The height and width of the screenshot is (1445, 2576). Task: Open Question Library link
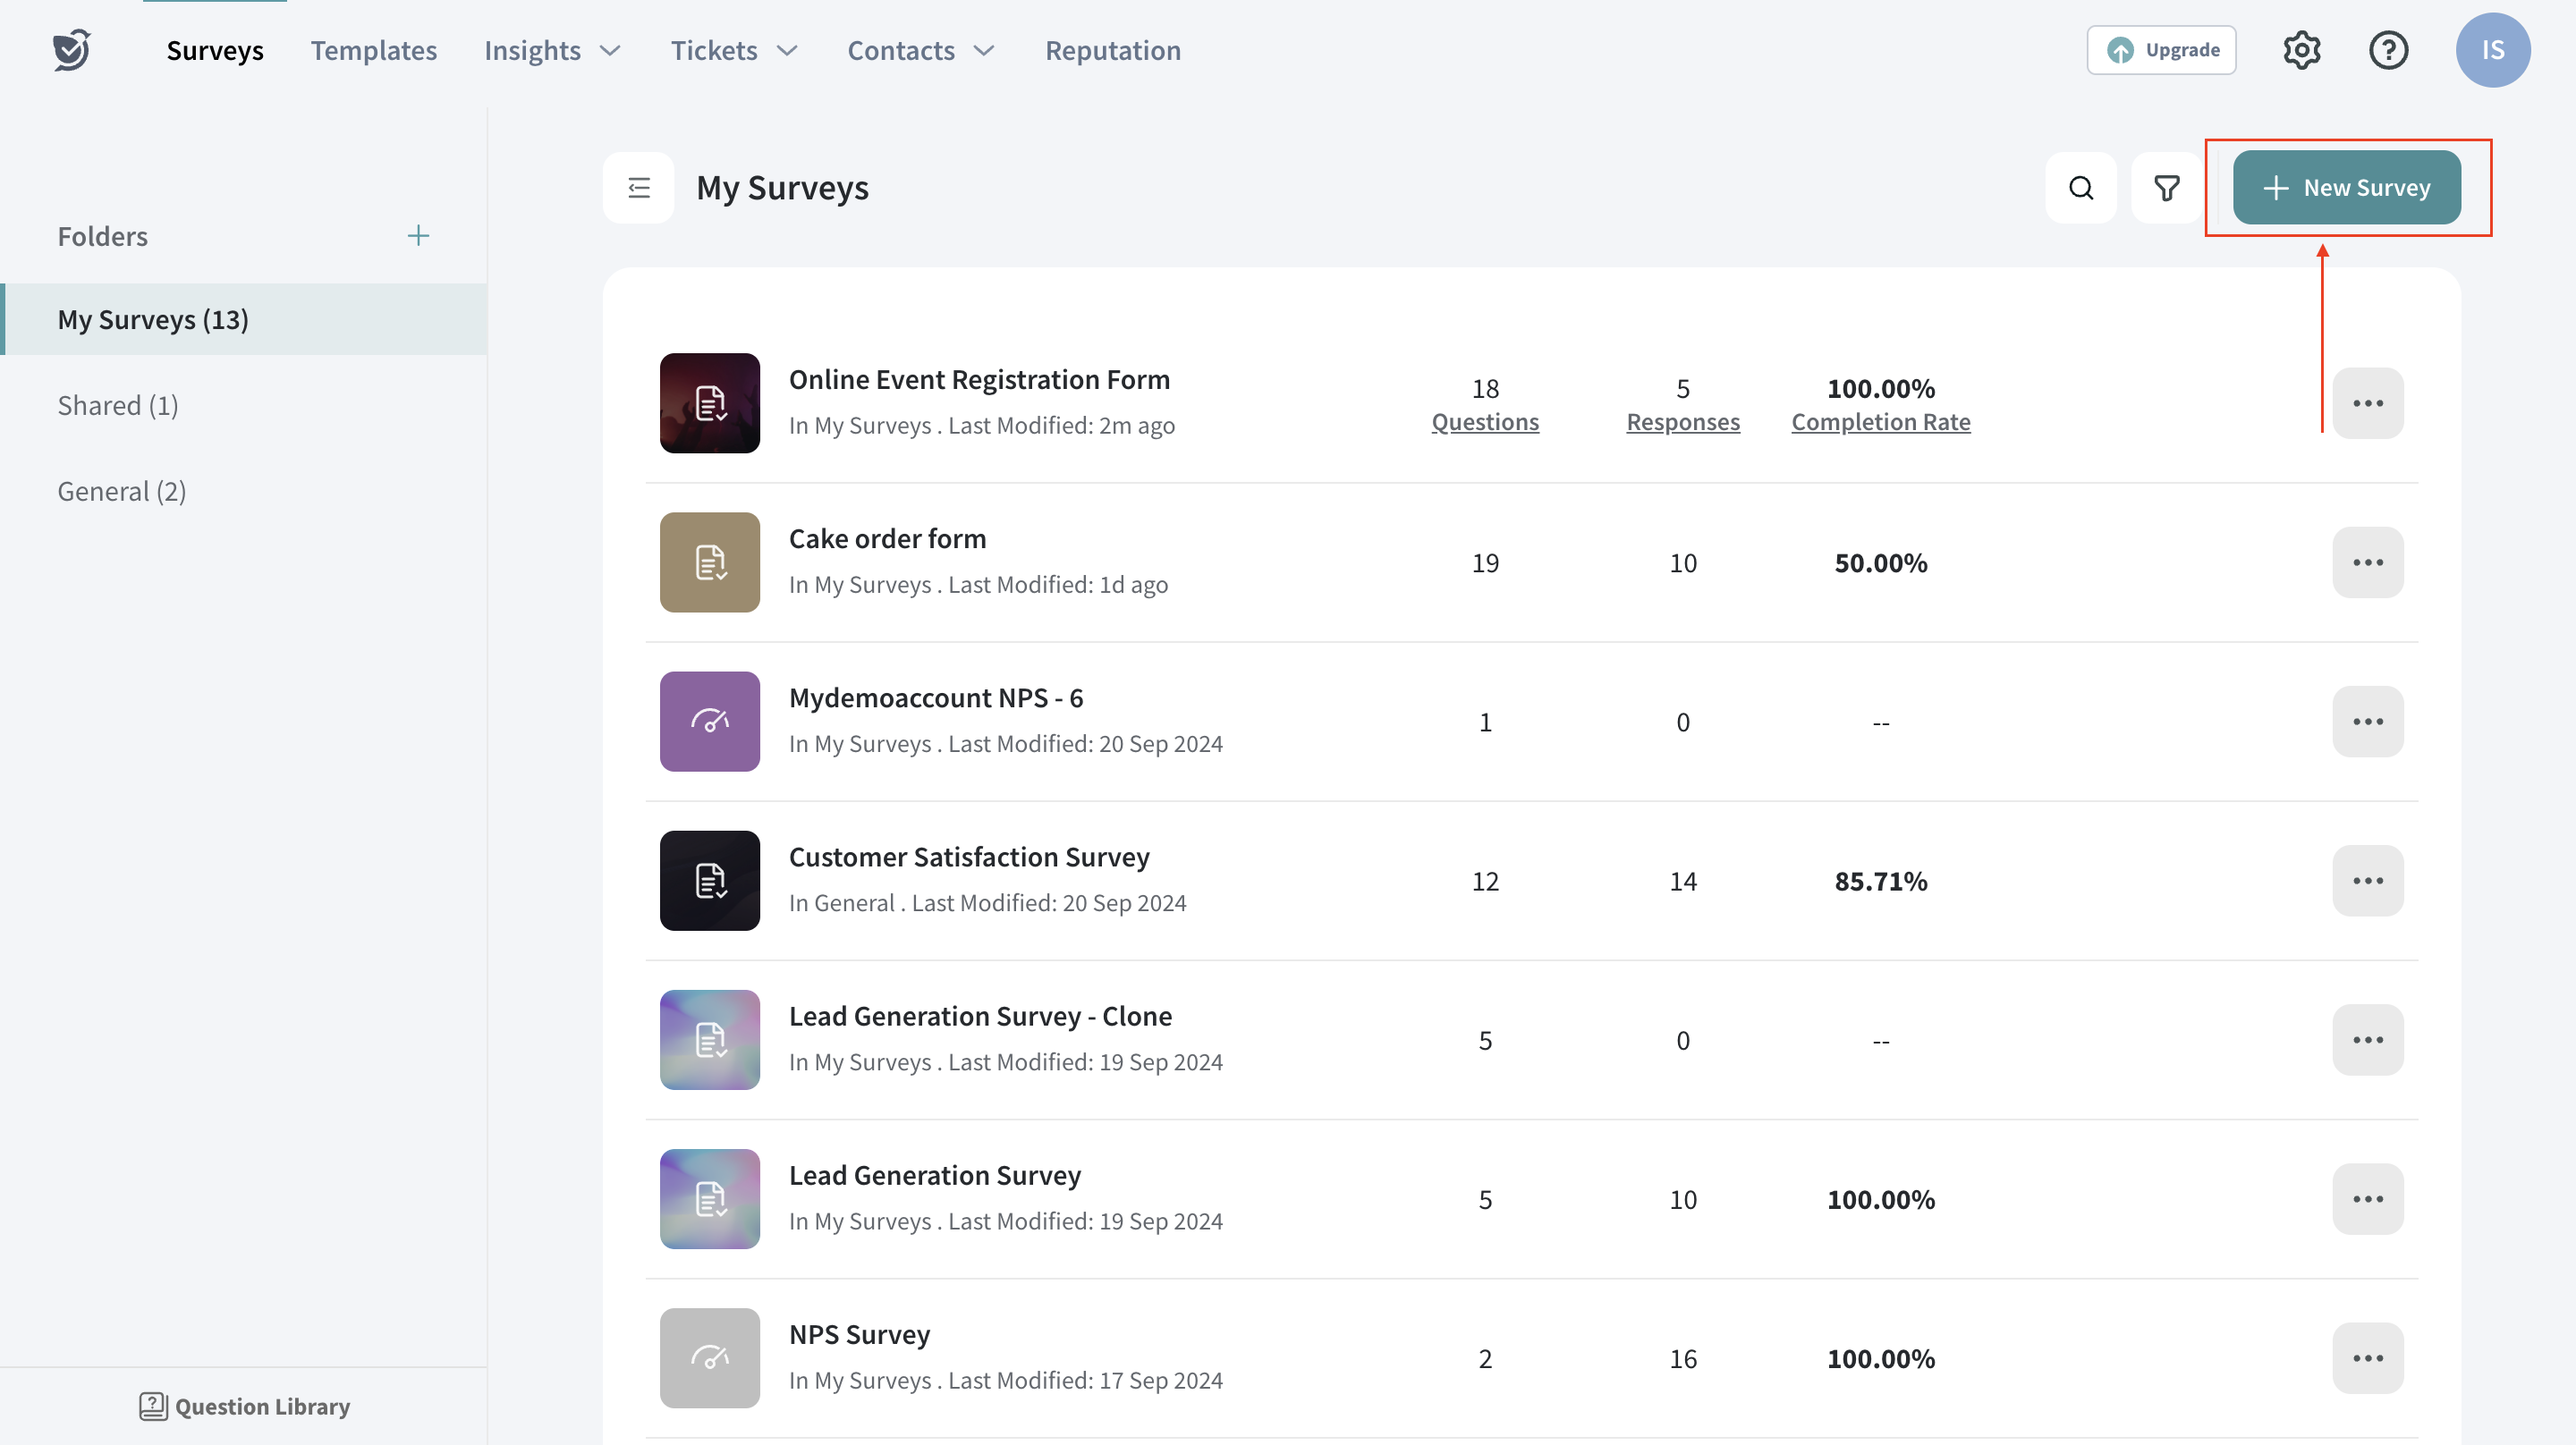pos(245,1406)
